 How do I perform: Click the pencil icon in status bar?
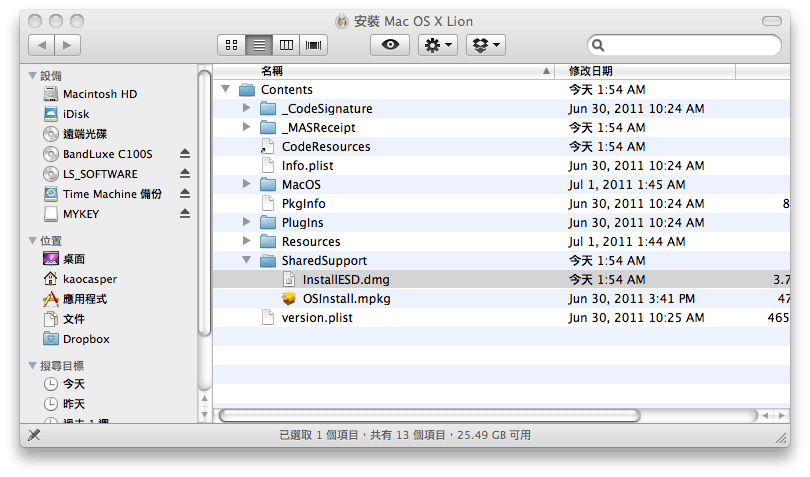34,435
